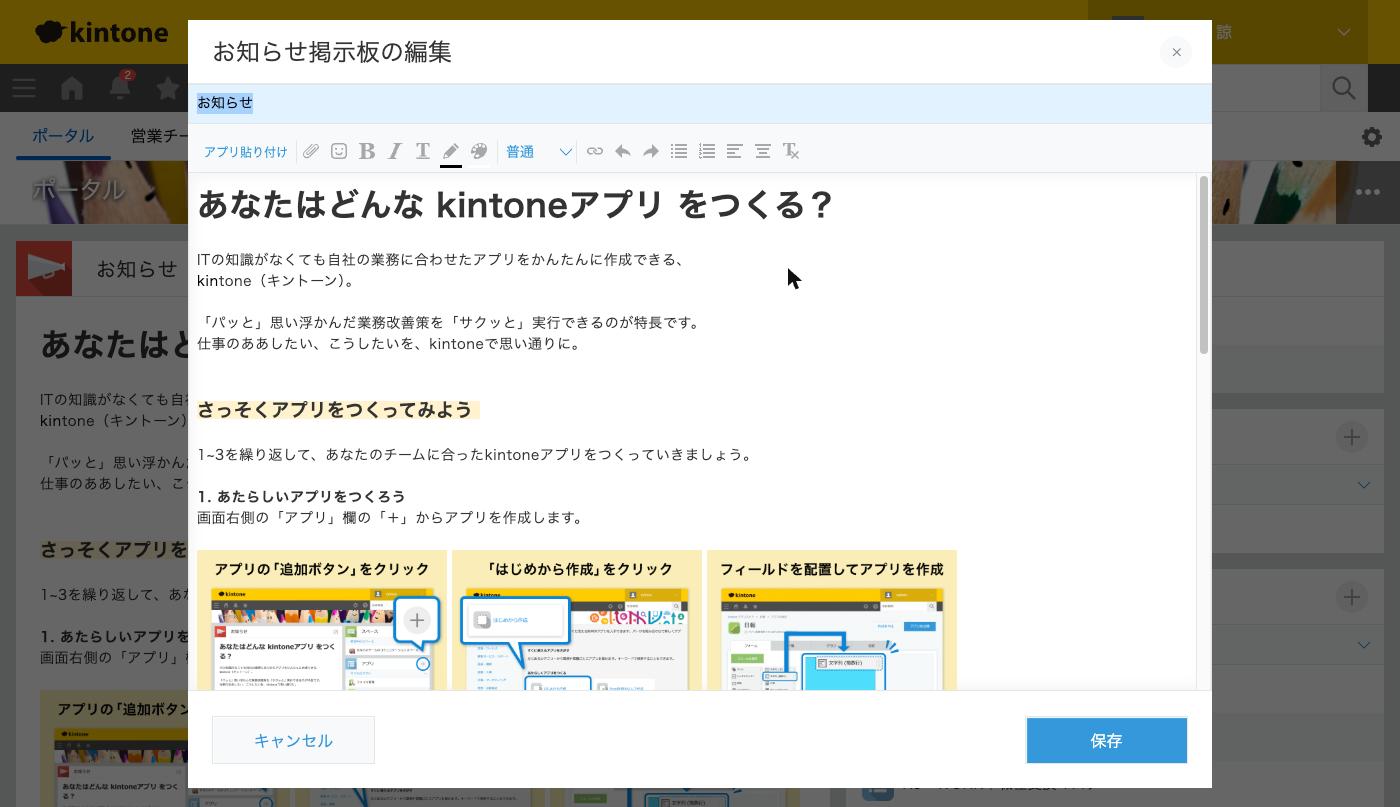Switch to the ポータル tab in background
Screen dimensions: 1400x807
point(63,136)
